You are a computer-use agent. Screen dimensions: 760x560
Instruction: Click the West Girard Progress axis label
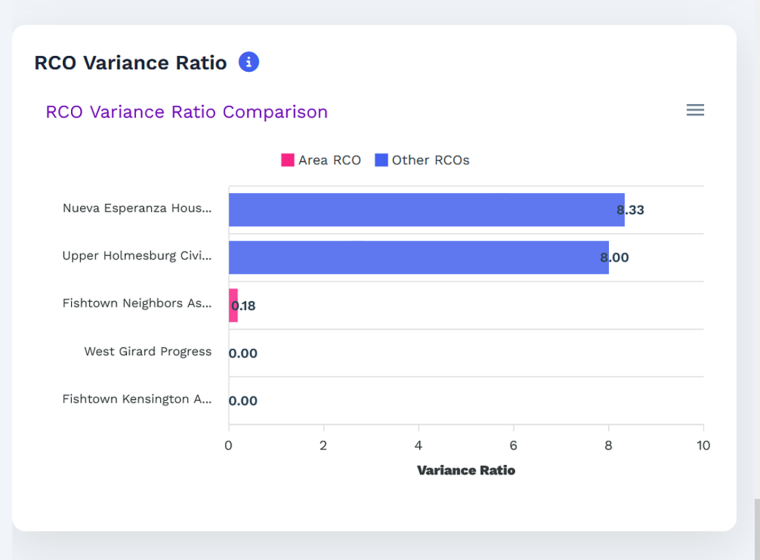tap(148, 351)
